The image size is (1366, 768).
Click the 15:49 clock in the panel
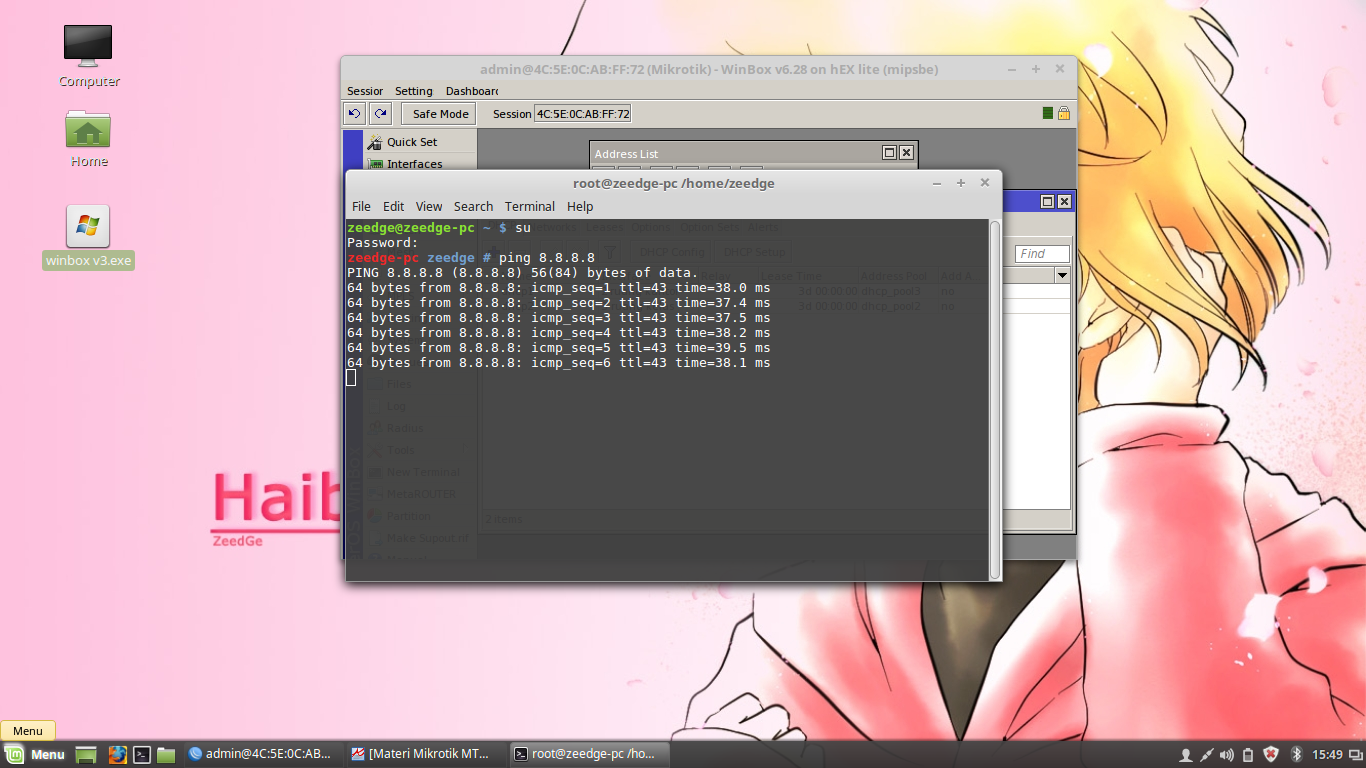(x=1327, y=755)
